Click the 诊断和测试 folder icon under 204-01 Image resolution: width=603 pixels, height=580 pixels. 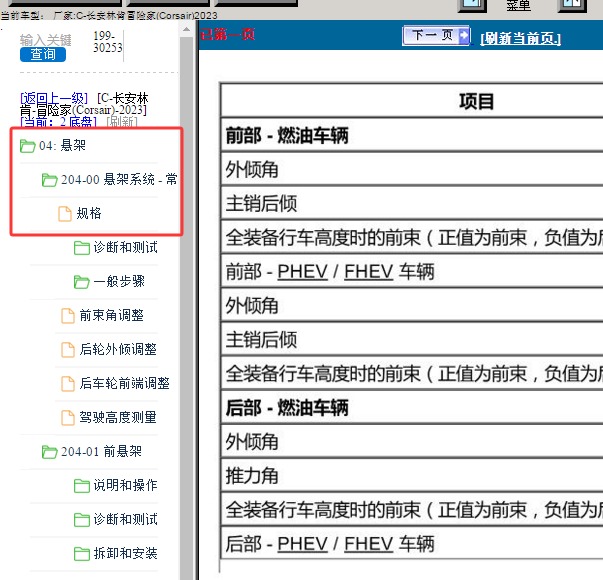point(82,520)
